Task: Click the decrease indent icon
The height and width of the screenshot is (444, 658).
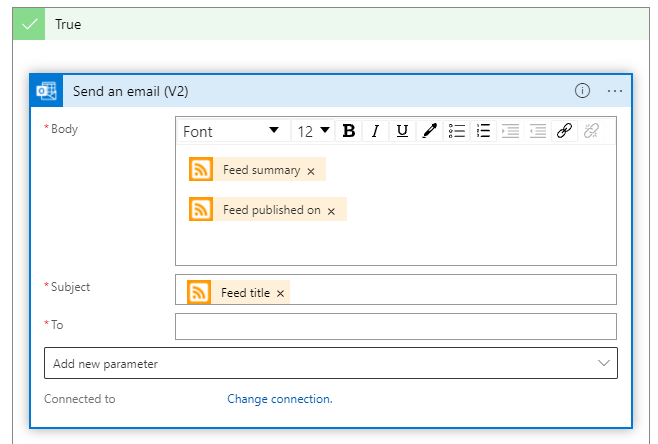Action: click(x=511, y=131)
